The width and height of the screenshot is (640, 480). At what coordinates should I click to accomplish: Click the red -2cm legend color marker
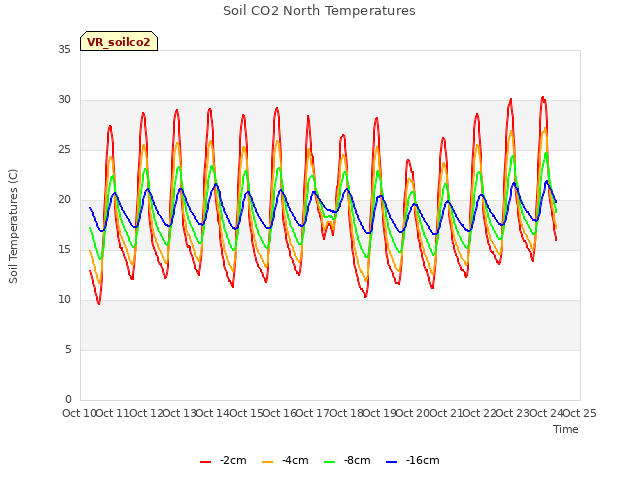(x=205, y=462)
